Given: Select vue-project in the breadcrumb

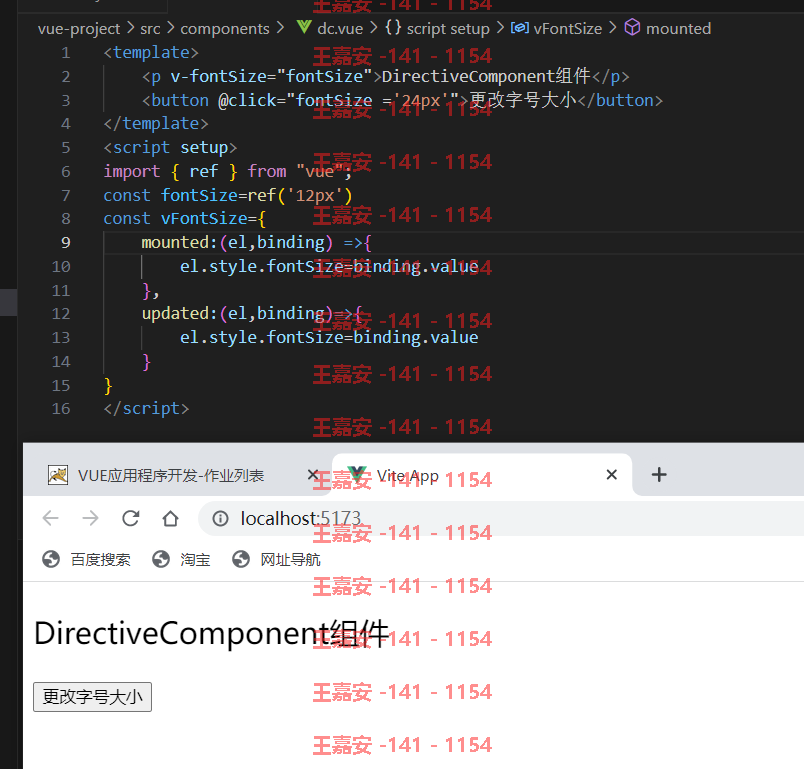Looking at the screenshot, I should (79, 28).
